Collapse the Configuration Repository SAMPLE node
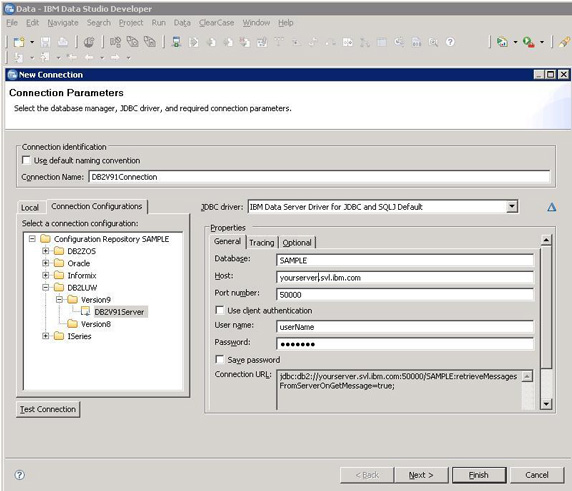Image resolution: width=572 pixels, height=491 pixels. pos(32,239)
